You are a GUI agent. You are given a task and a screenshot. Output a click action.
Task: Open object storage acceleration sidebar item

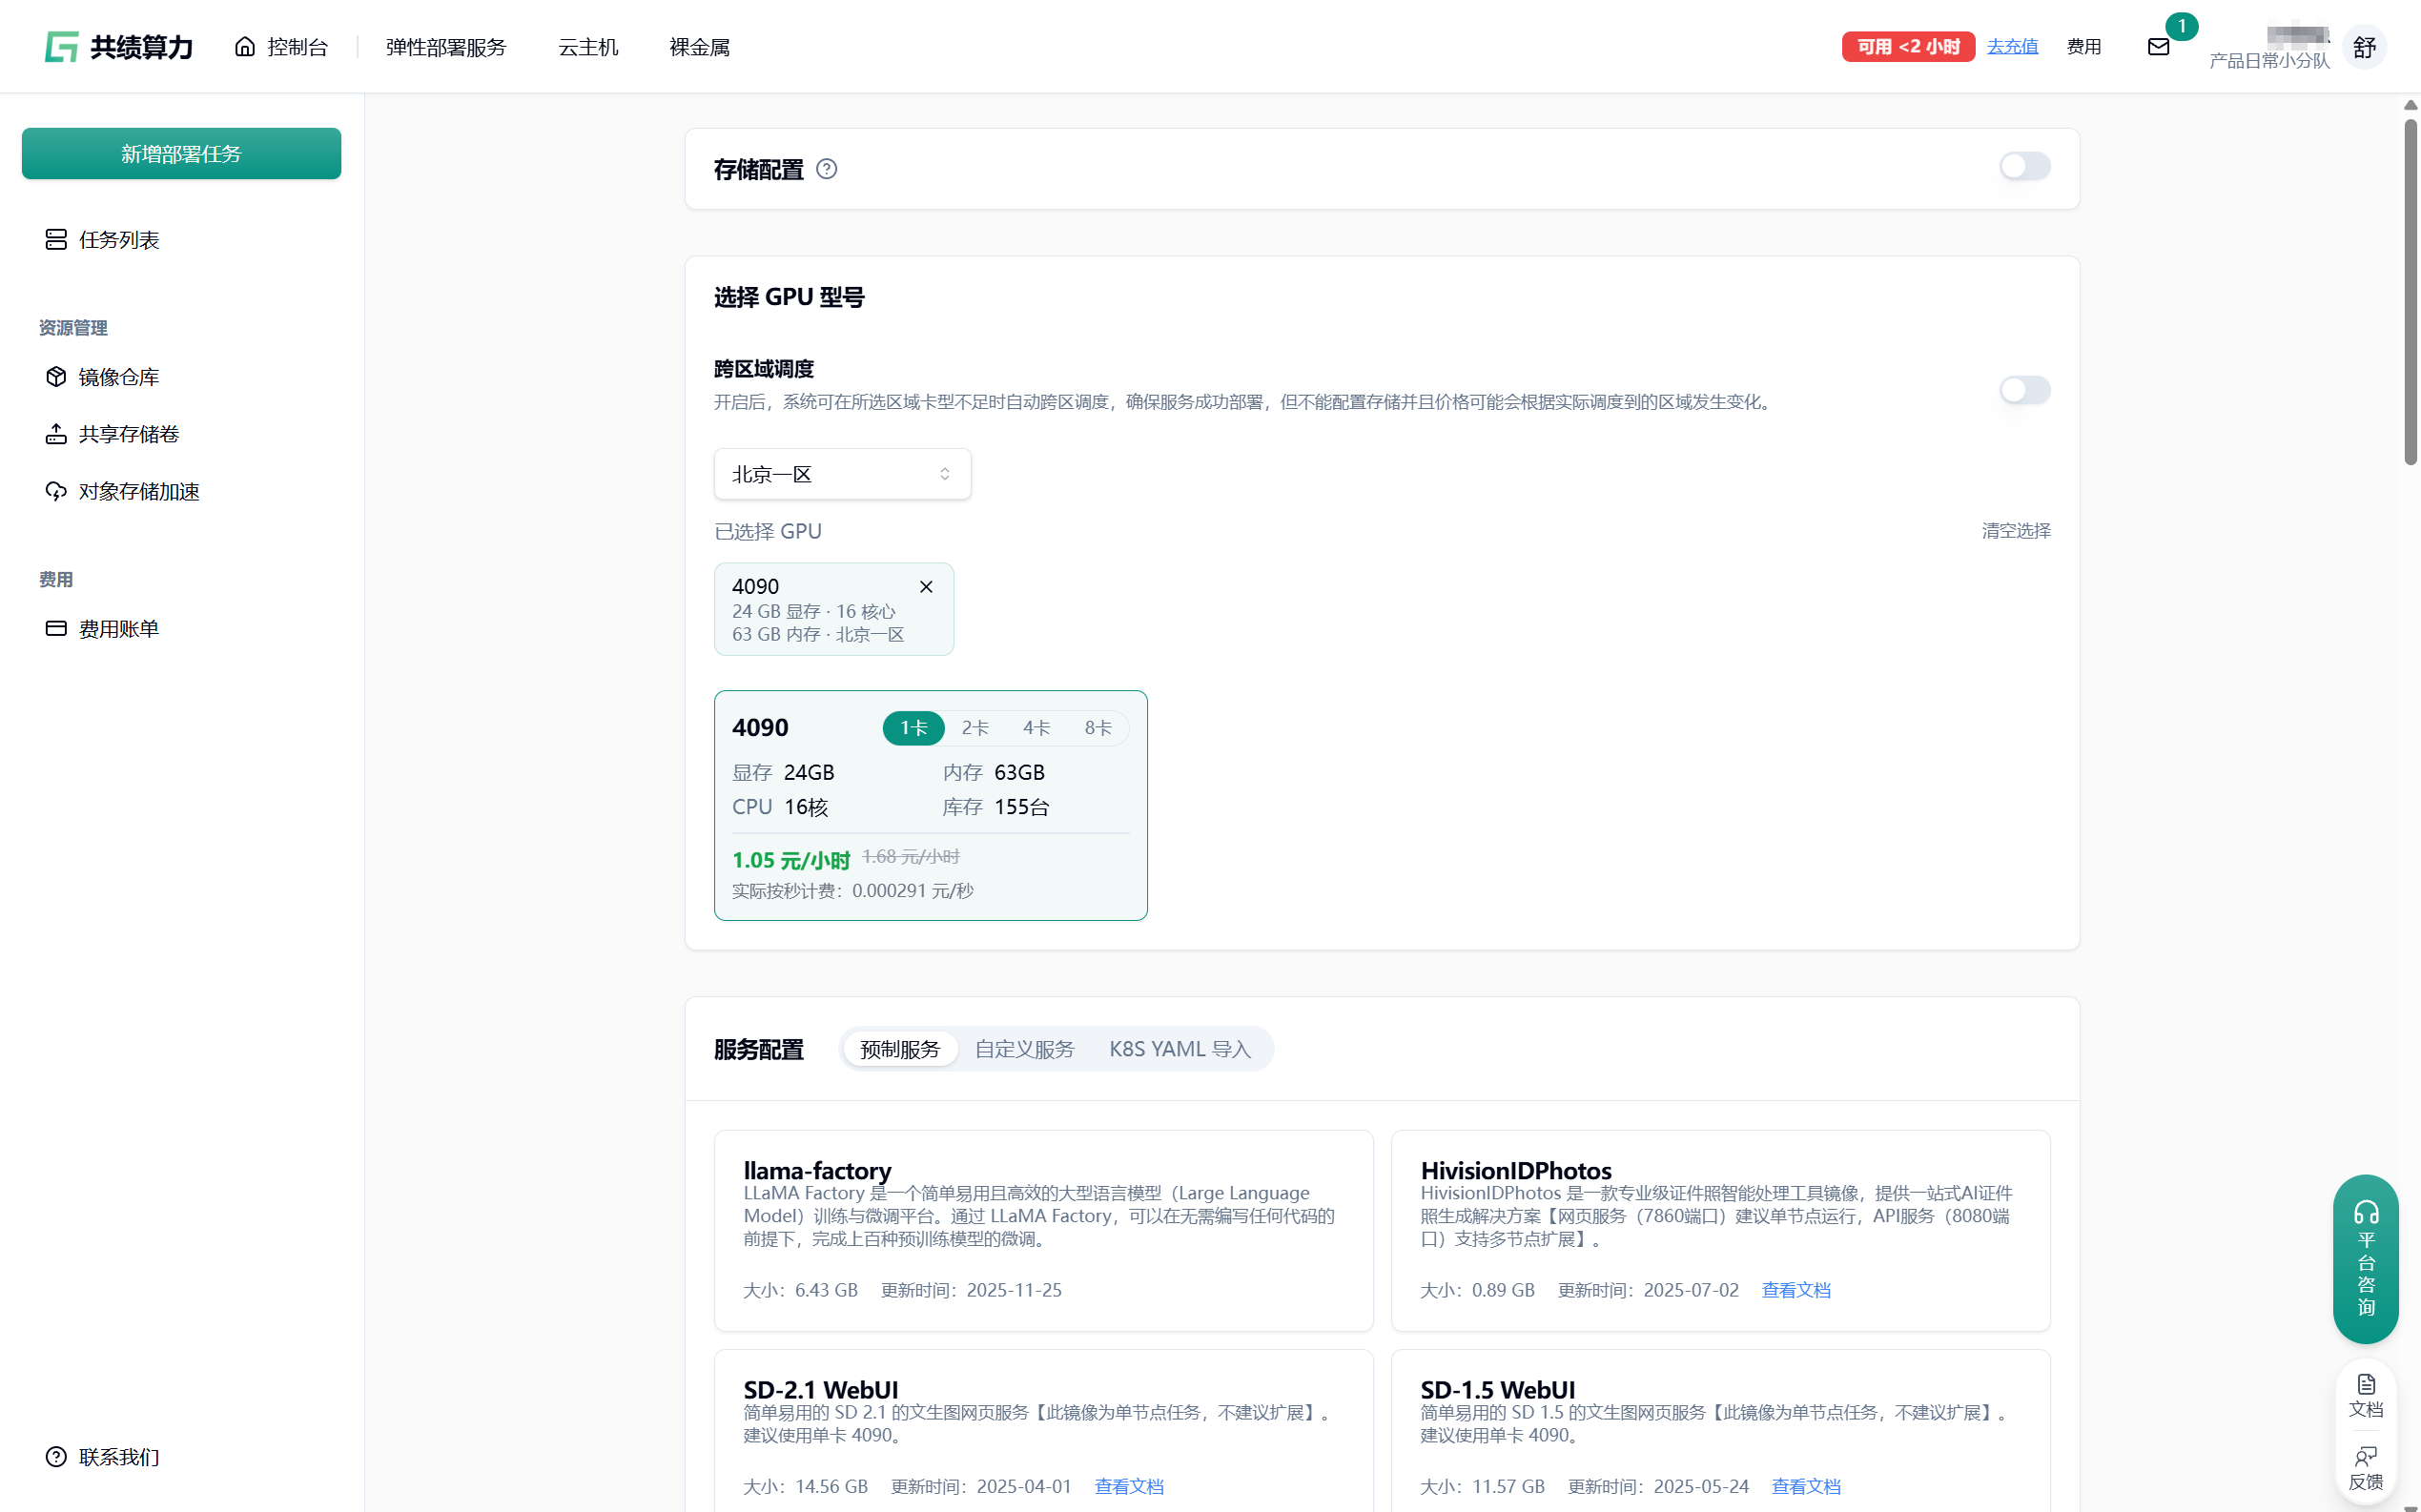coord(138,491)
